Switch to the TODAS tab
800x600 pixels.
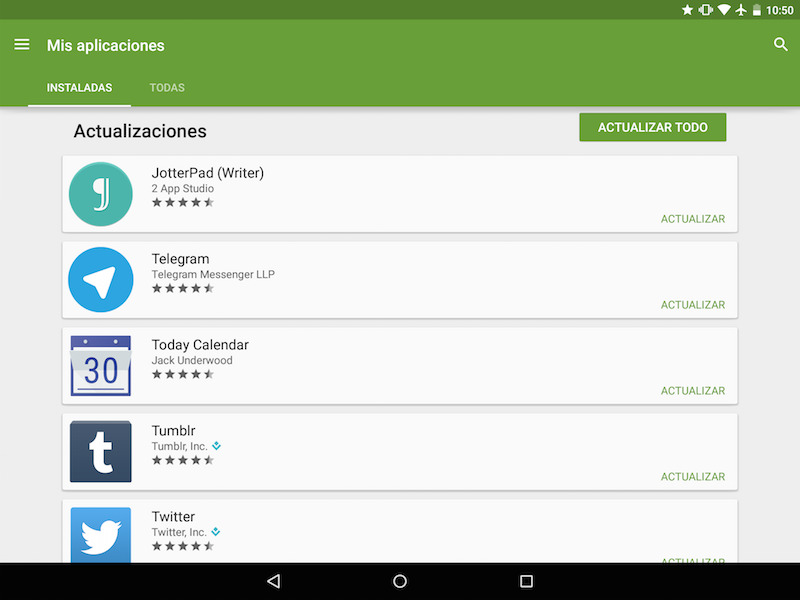click(167, 88)
